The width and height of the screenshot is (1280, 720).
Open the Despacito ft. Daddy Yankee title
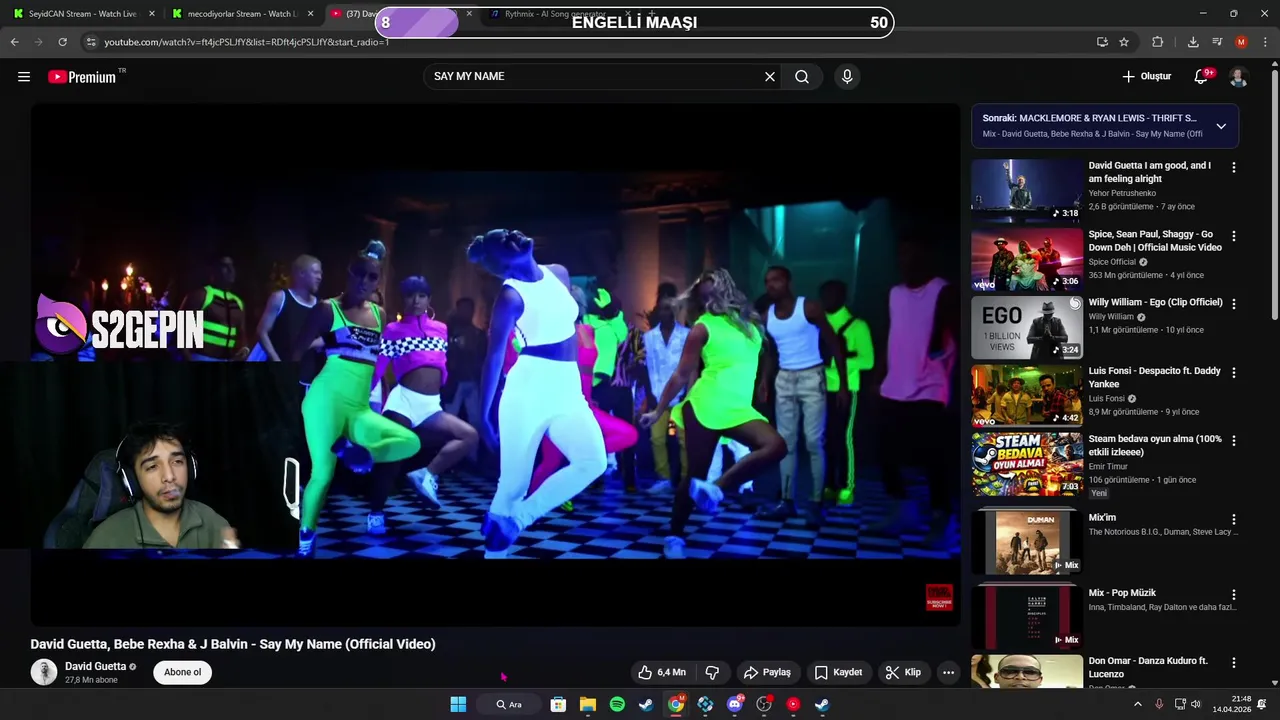click(1154, 377)
